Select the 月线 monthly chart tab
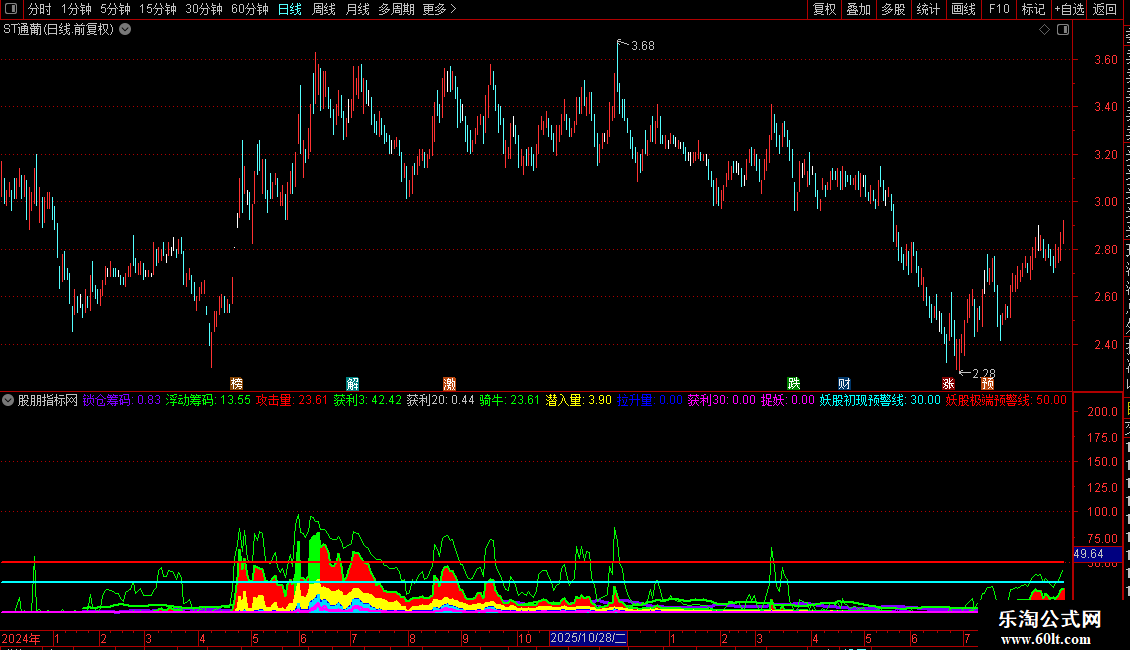This screenshot has height=650, width=1130. click(x=357, y=9)
